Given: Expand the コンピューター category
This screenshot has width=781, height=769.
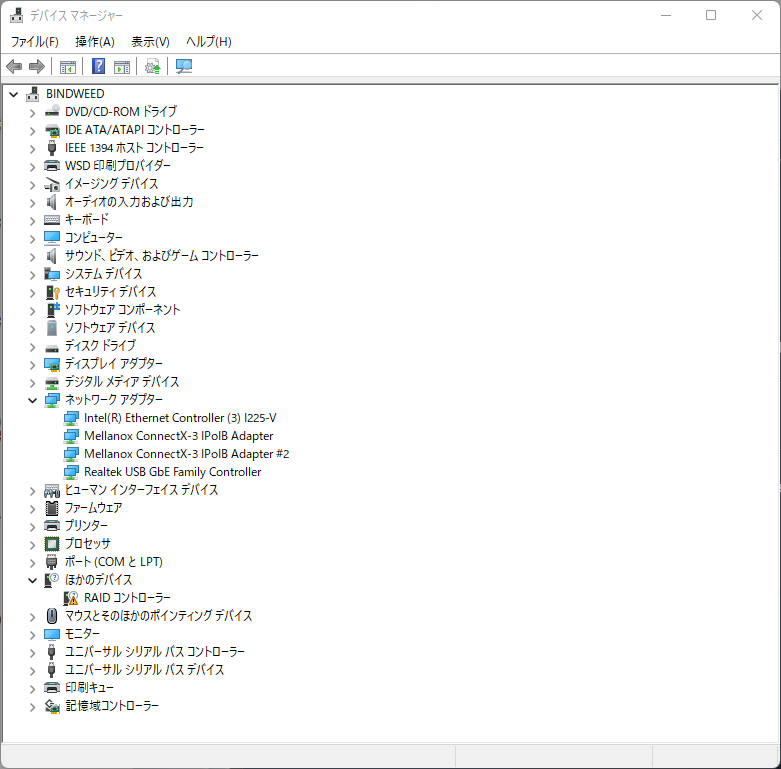Looking at the screenshot, I should pos(33,239).
